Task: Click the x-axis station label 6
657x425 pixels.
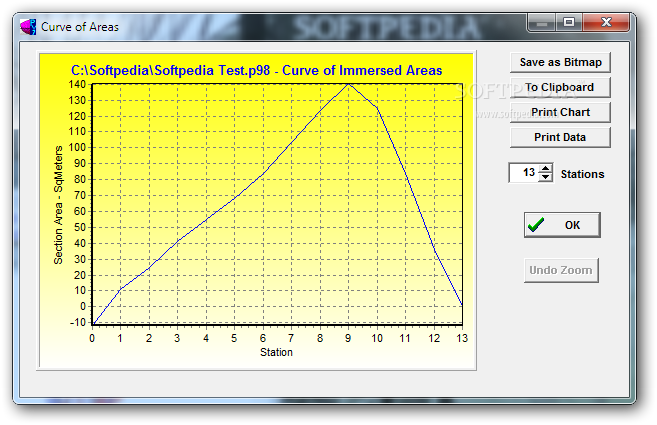Action: click(262, 338)
